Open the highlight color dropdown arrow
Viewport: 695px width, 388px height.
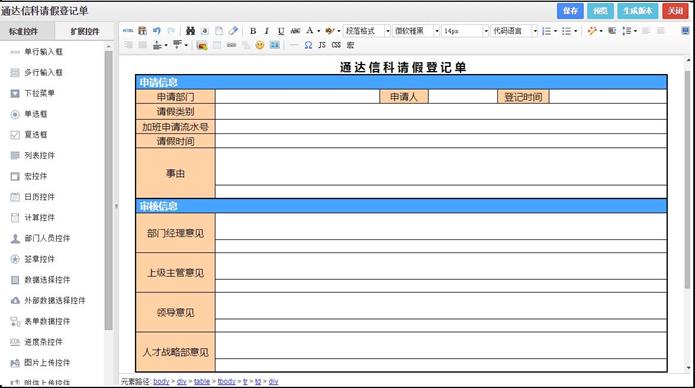[339, 31]
